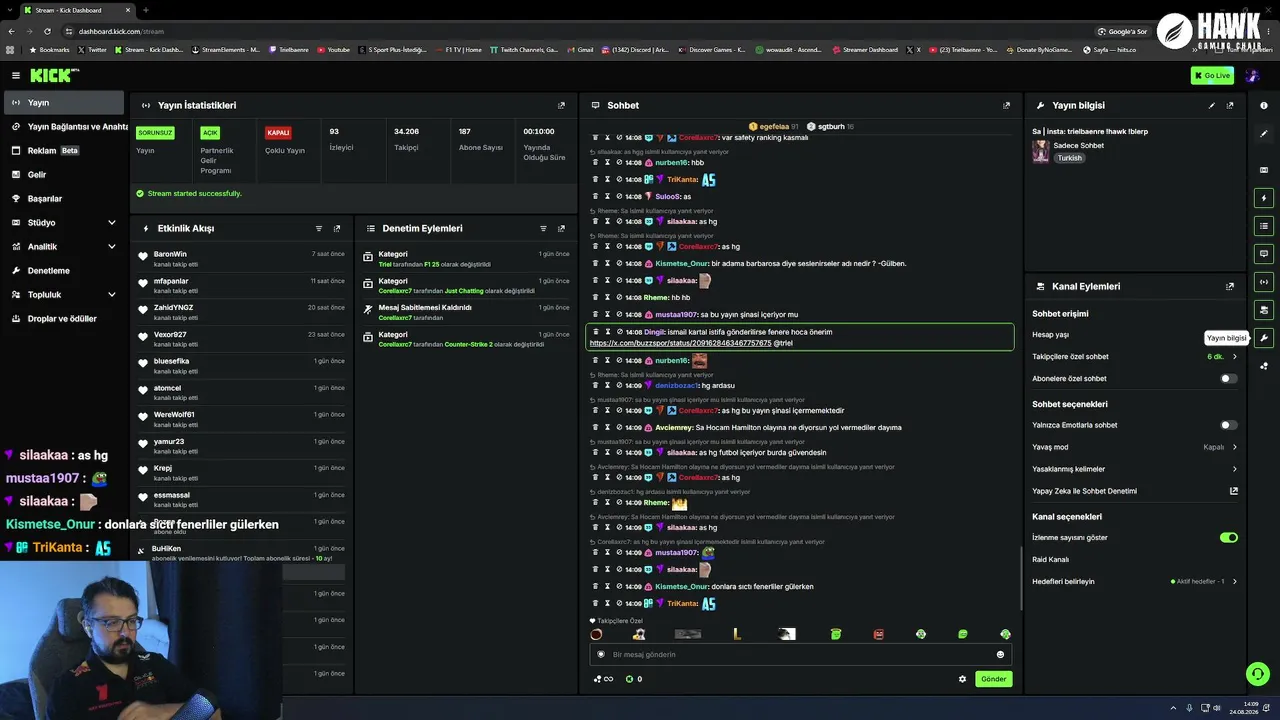Open the x.com buzzspor link in chat
The width and height of the screenshot is (1280, 720).
680,343
